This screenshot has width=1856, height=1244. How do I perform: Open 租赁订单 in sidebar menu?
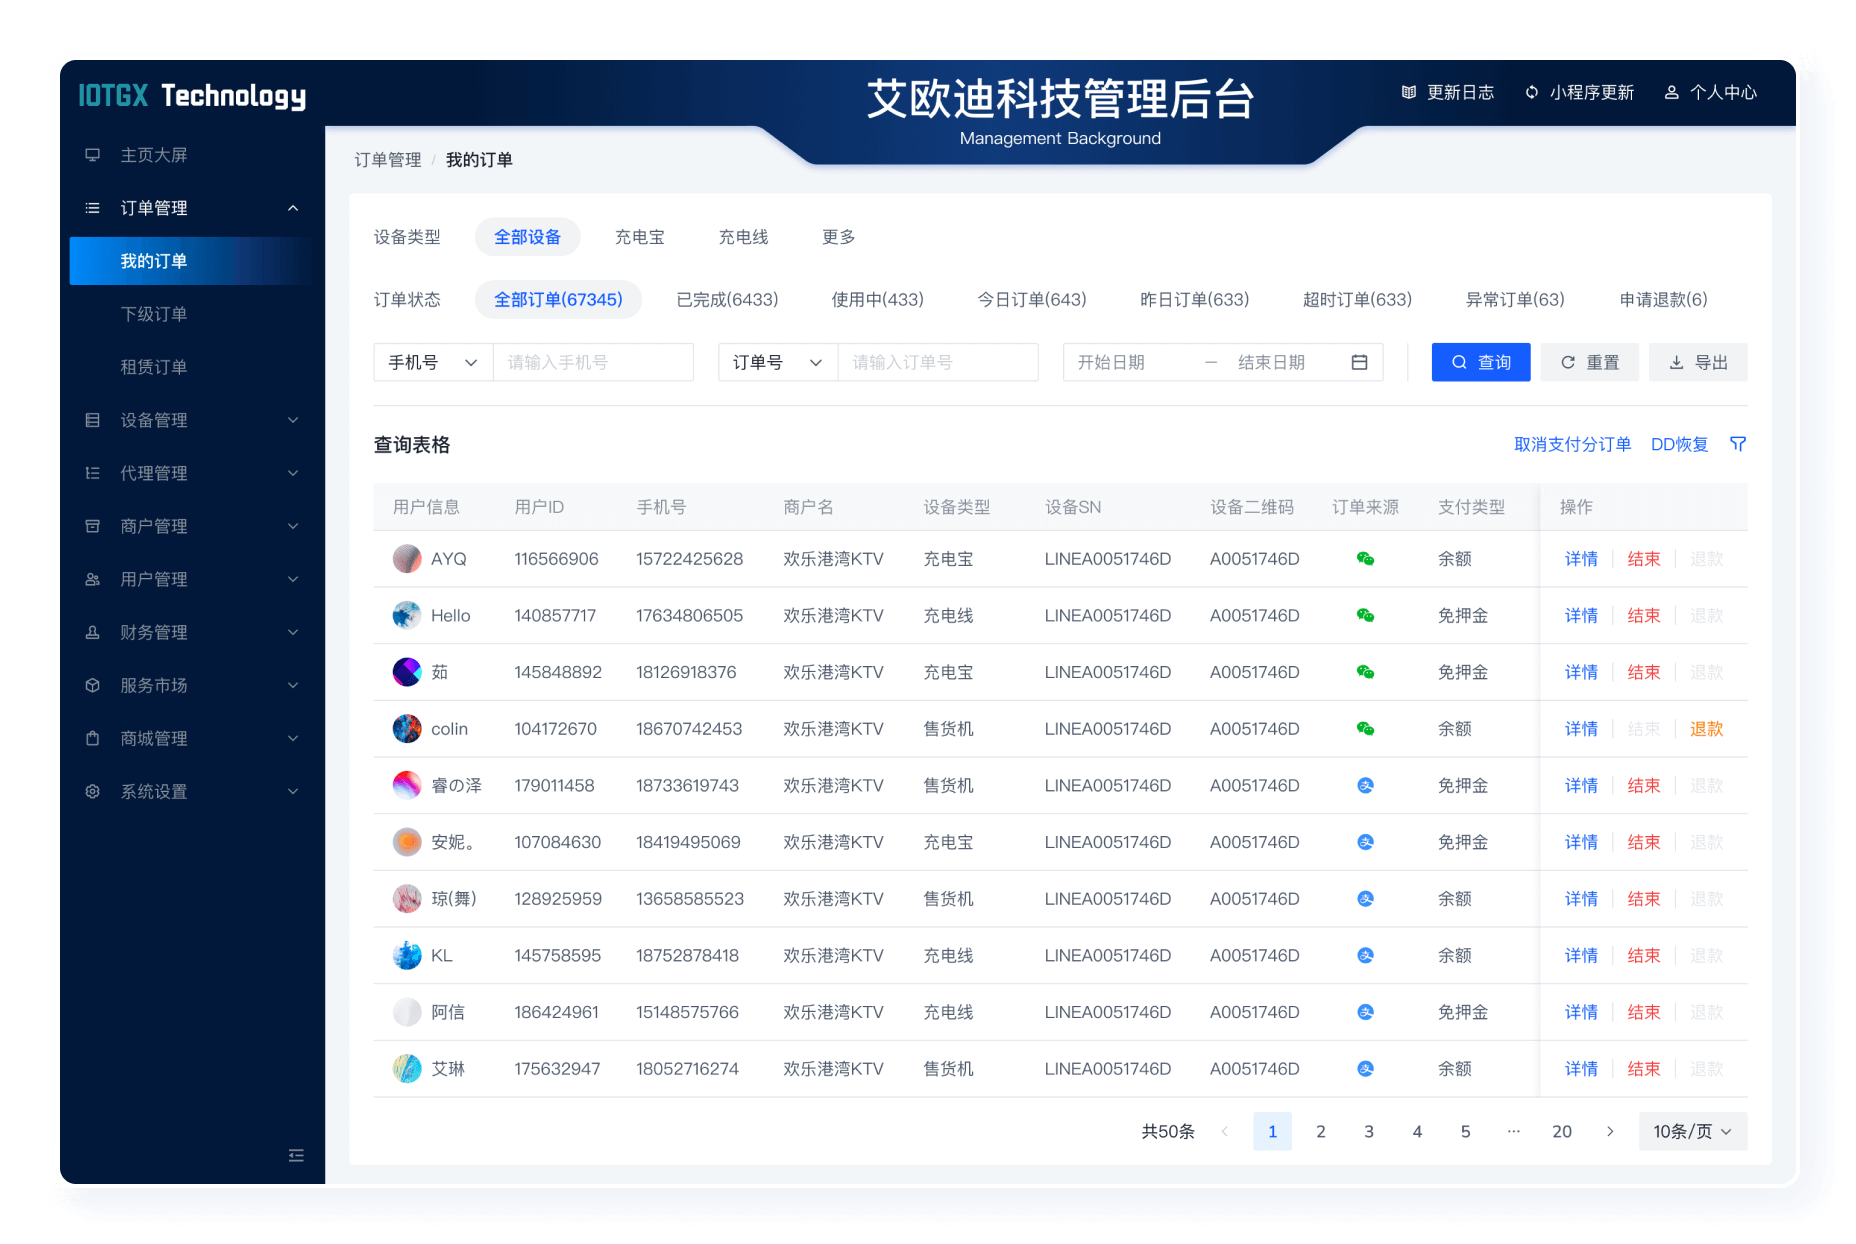tap(154, 367)
